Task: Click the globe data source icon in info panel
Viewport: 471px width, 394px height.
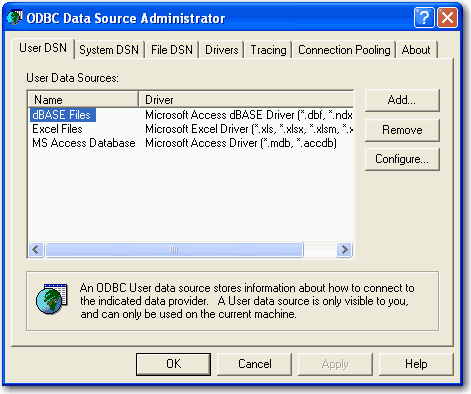Action: coord(52,299)
